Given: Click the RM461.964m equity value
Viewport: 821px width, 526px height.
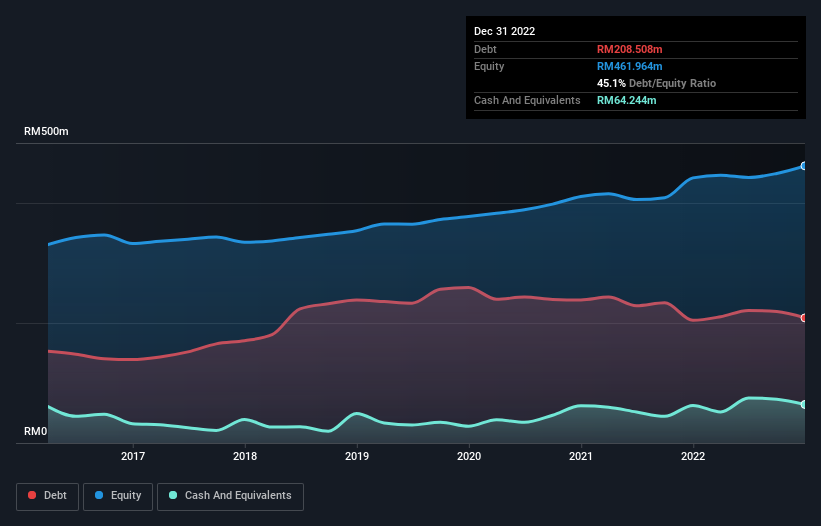Looking at the screenshot, I should 630,66.
